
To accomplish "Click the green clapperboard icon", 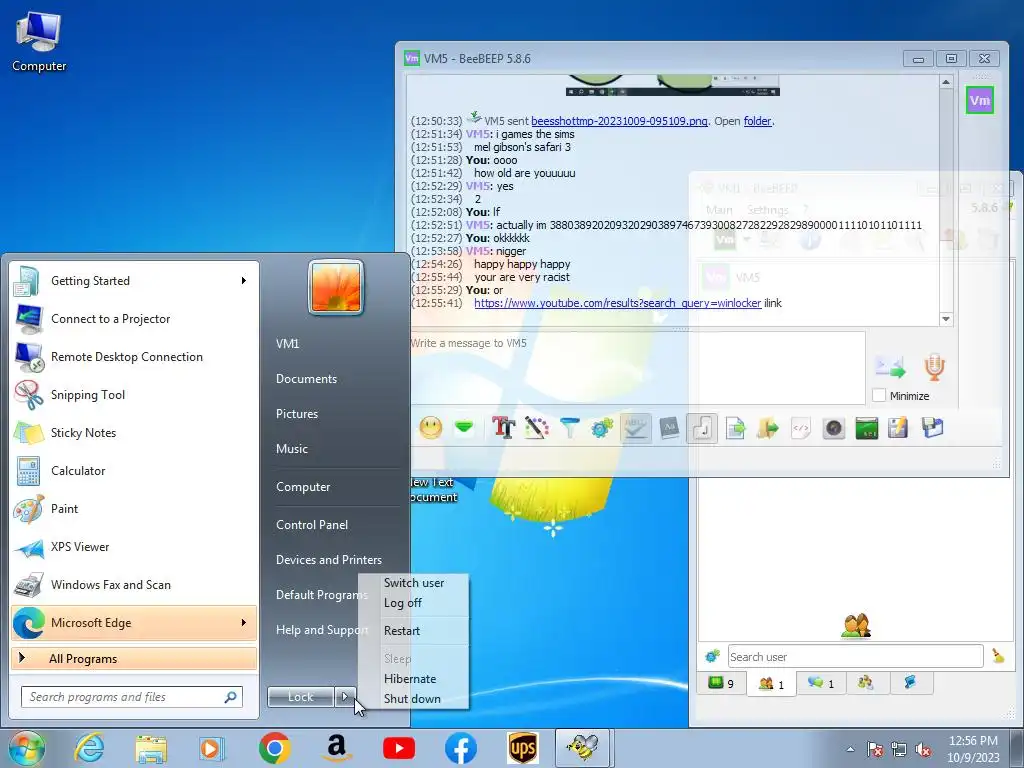I will pyautogui.click(x=867, y=428).
